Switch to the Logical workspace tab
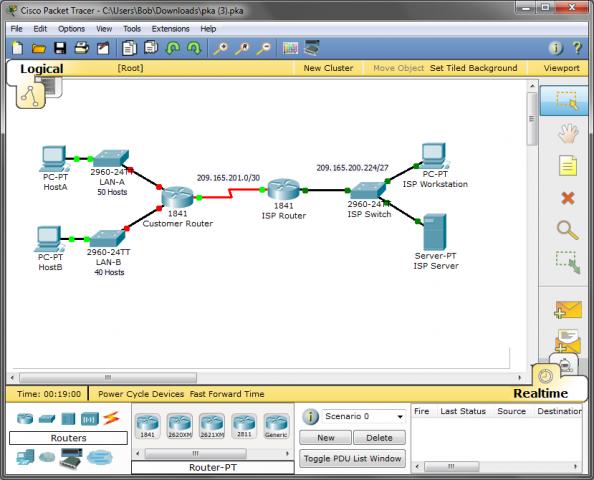 [42, 69]
